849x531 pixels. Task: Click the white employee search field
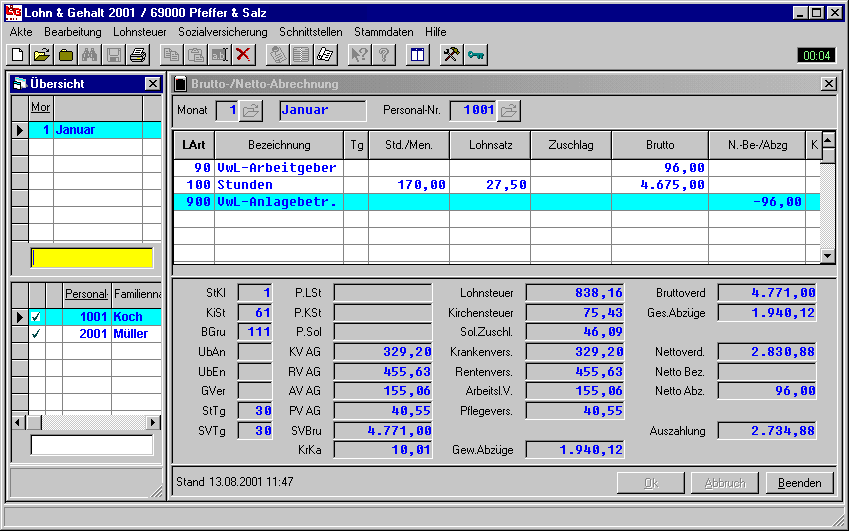point(92,445)
